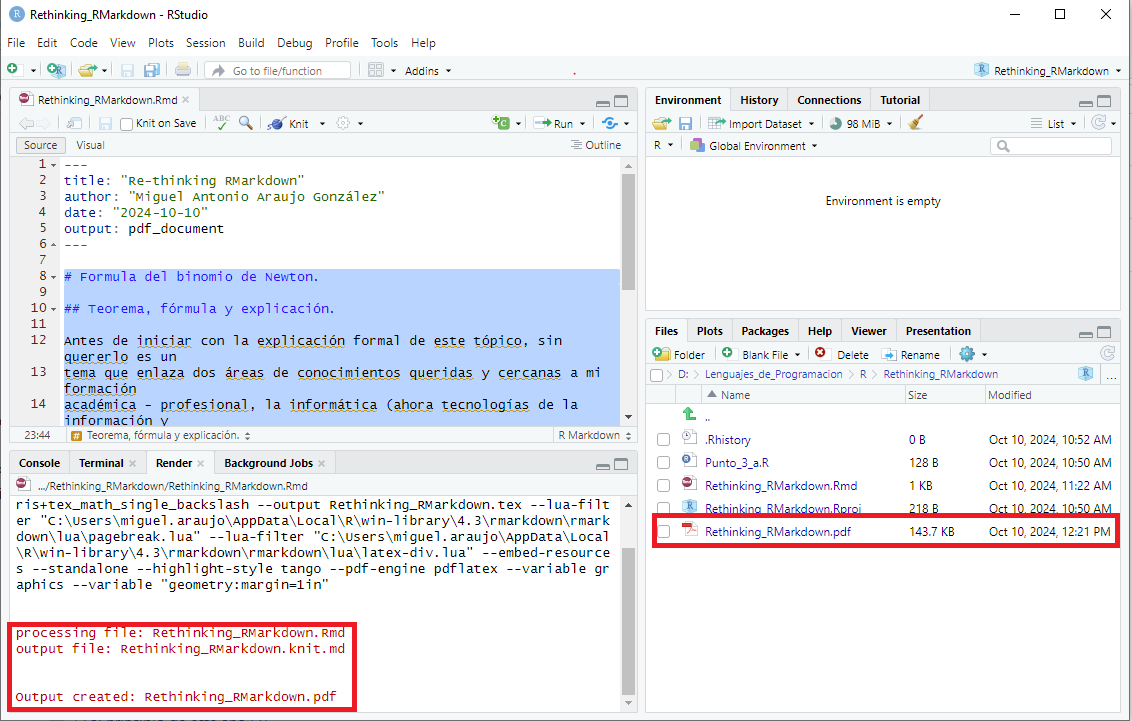The image size is (1132, 721).
Task: Close the Render tab
Action: click(x=200, y=463)
